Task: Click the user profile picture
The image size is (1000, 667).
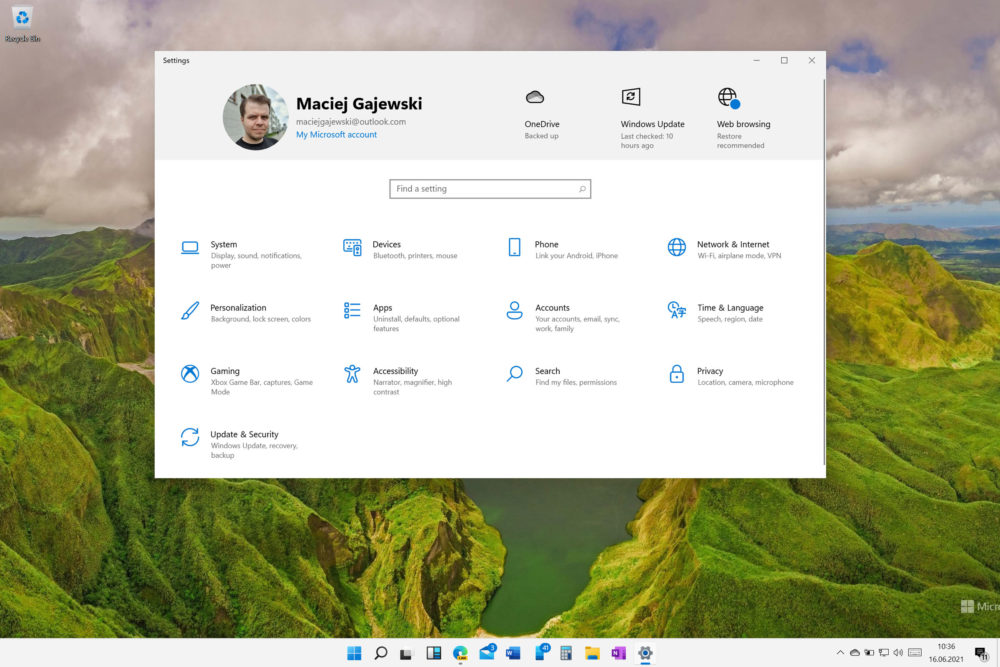Action: (255, 117)
